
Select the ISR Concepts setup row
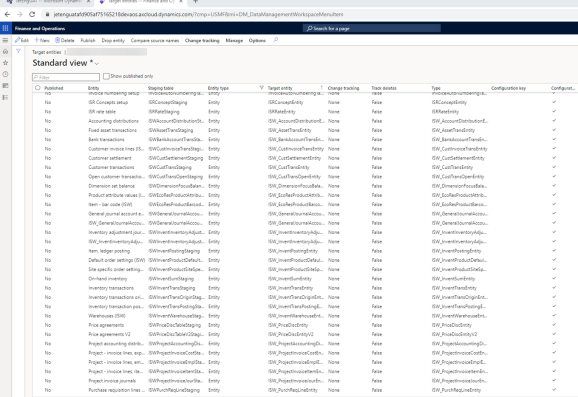pyautogui.click(x=305, y=102)
